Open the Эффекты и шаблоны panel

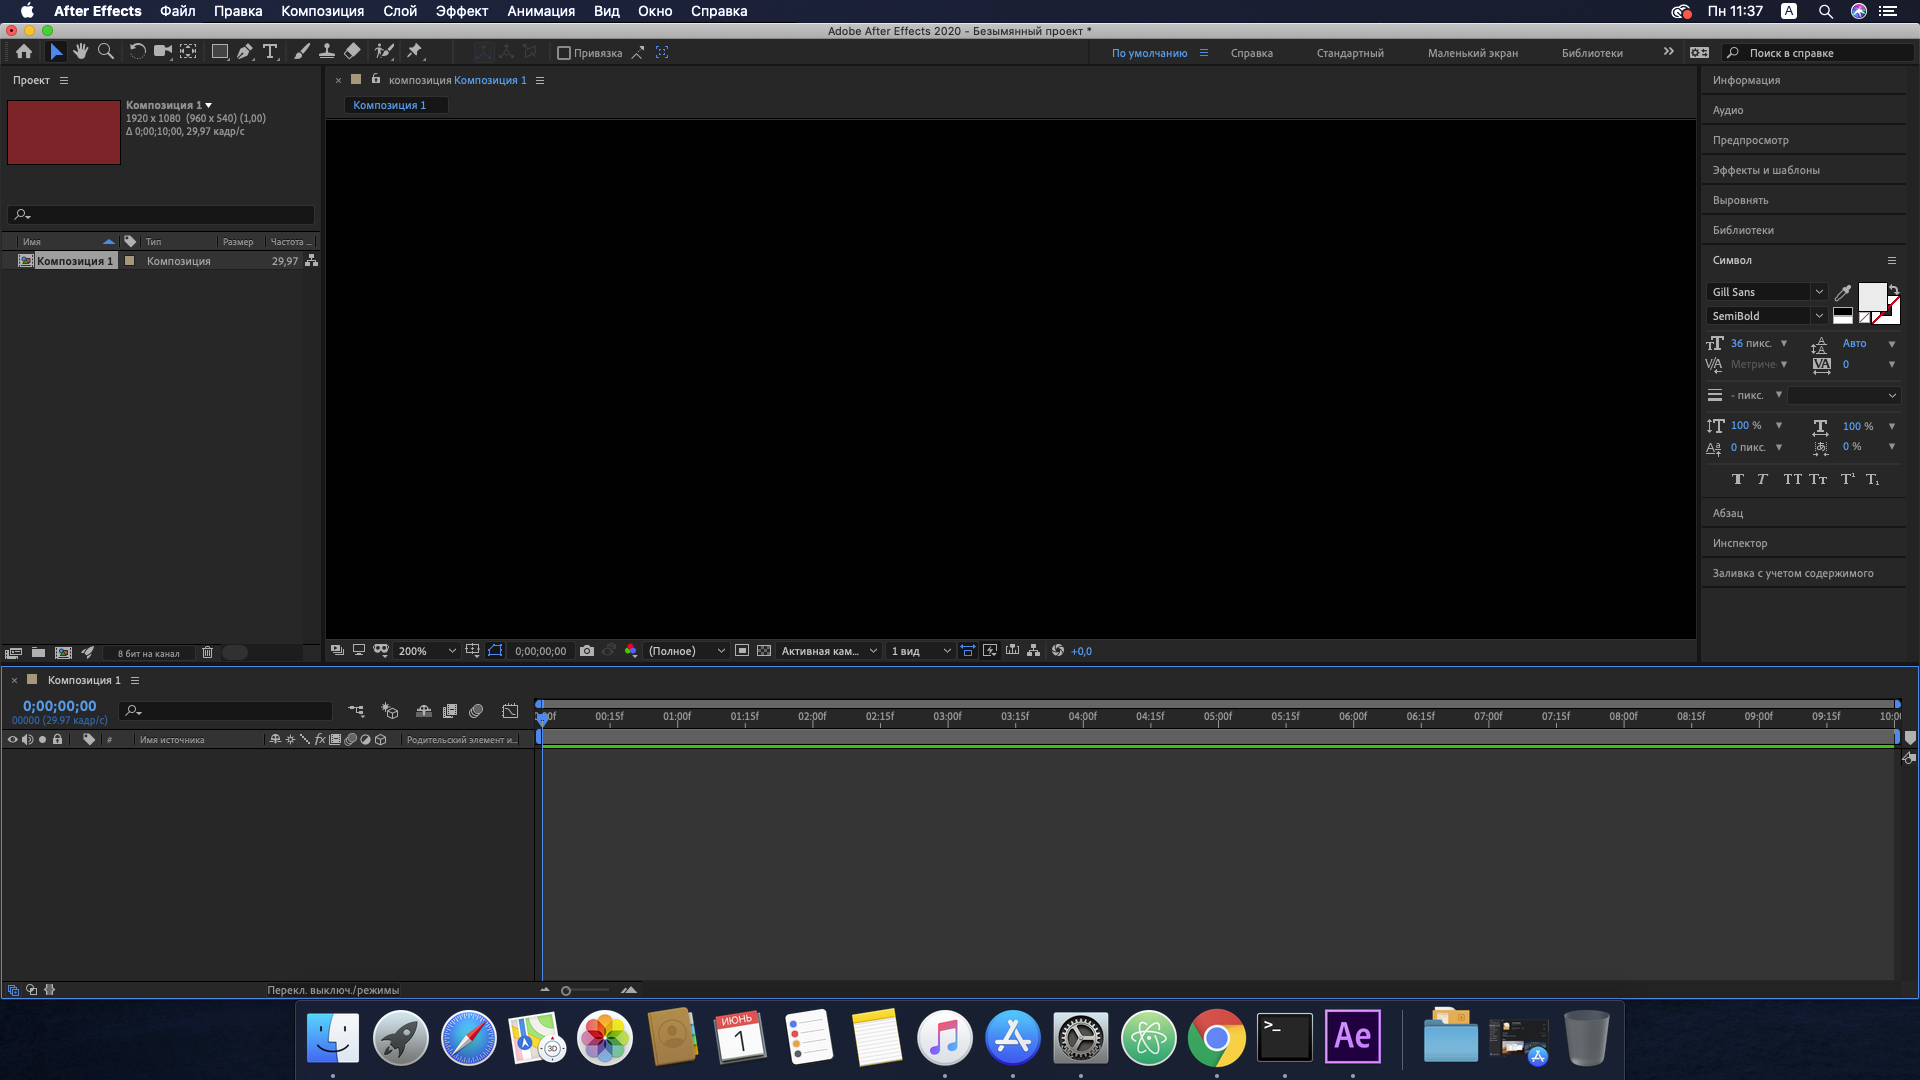(x=1766, y=170)
